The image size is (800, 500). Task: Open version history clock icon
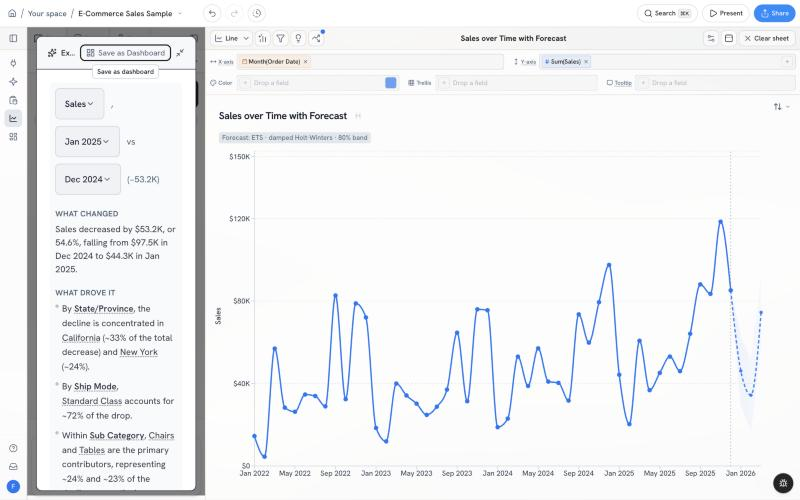pyautogui.click(x=257, y=13)
